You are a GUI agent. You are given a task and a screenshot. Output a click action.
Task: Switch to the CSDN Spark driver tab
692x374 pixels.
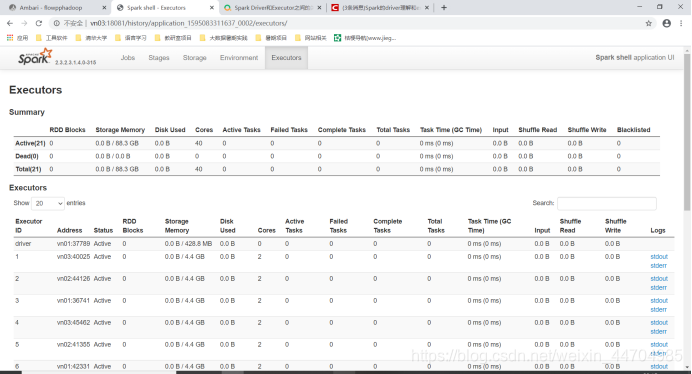tap(380, 8)
